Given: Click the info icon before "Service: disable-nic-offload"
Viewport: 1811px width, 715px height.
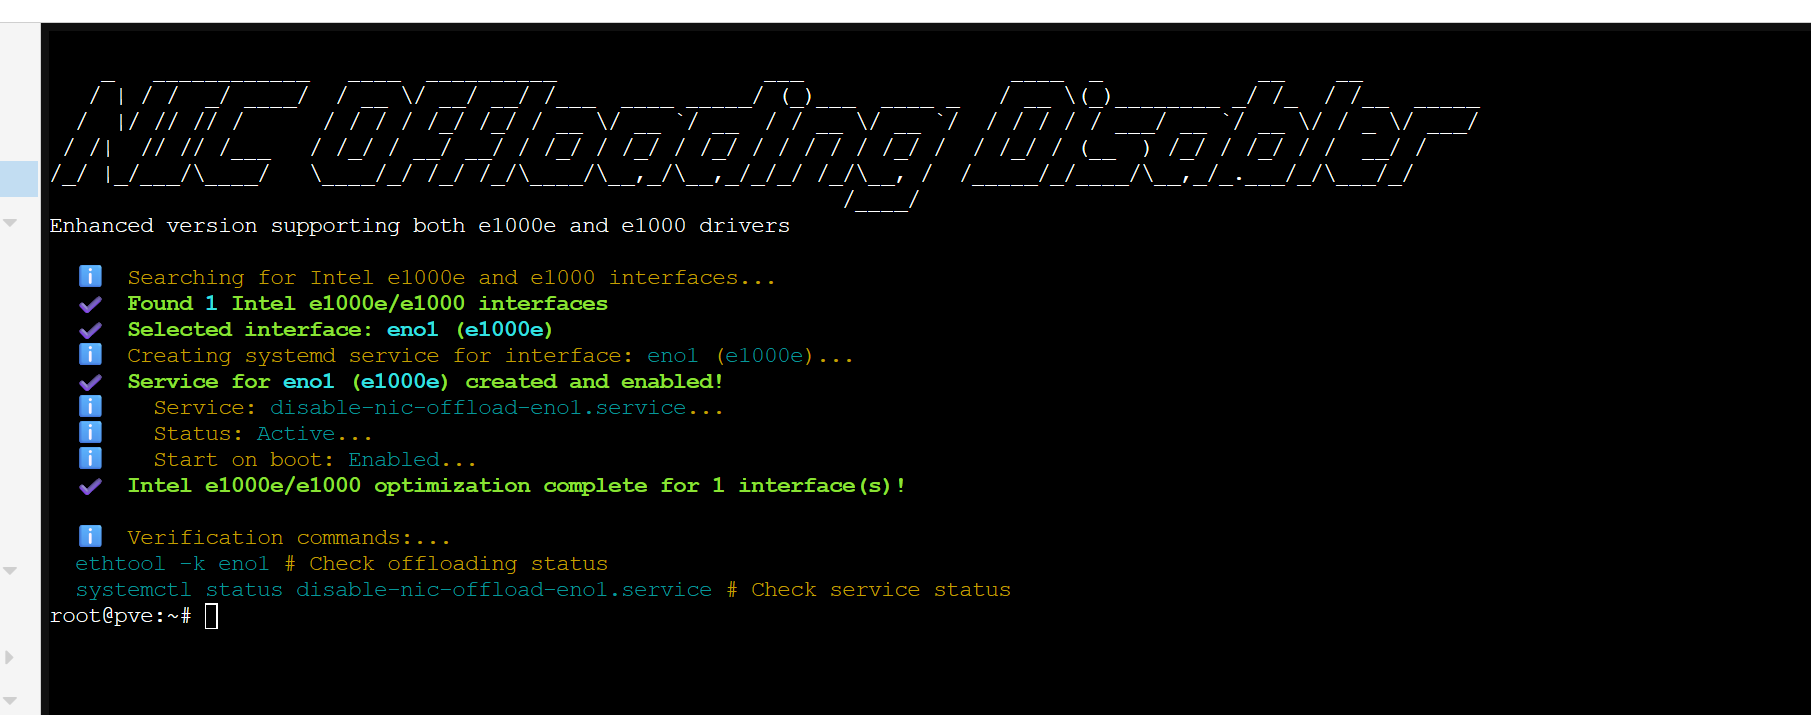Looking at the screenshot, I should coord(90,407).
